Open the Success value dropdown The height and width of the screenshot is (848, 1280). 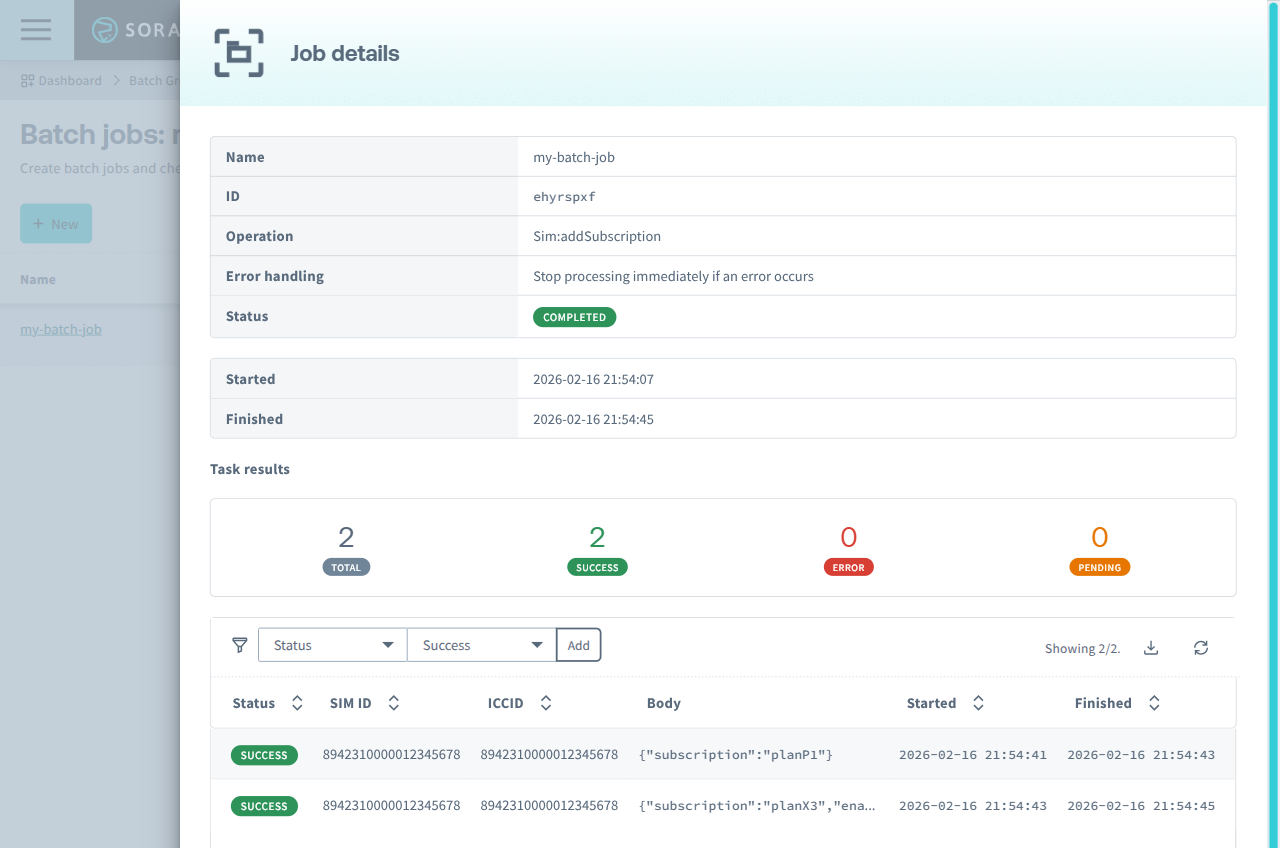point(481,645)
